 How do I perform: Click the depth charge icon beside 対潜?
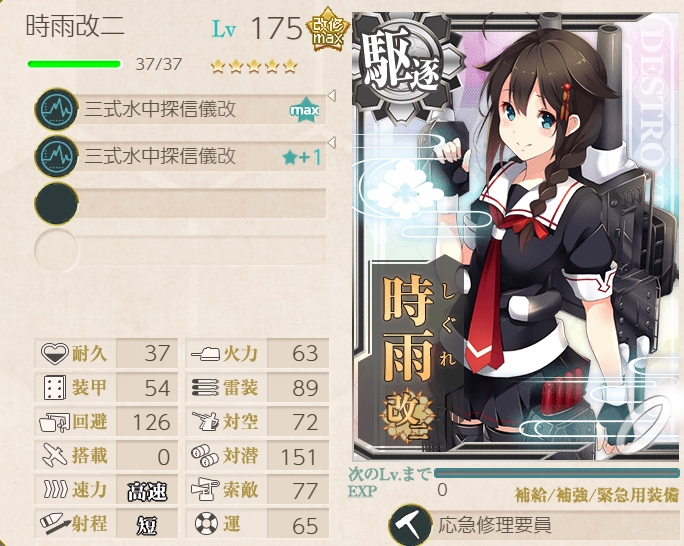205,456
